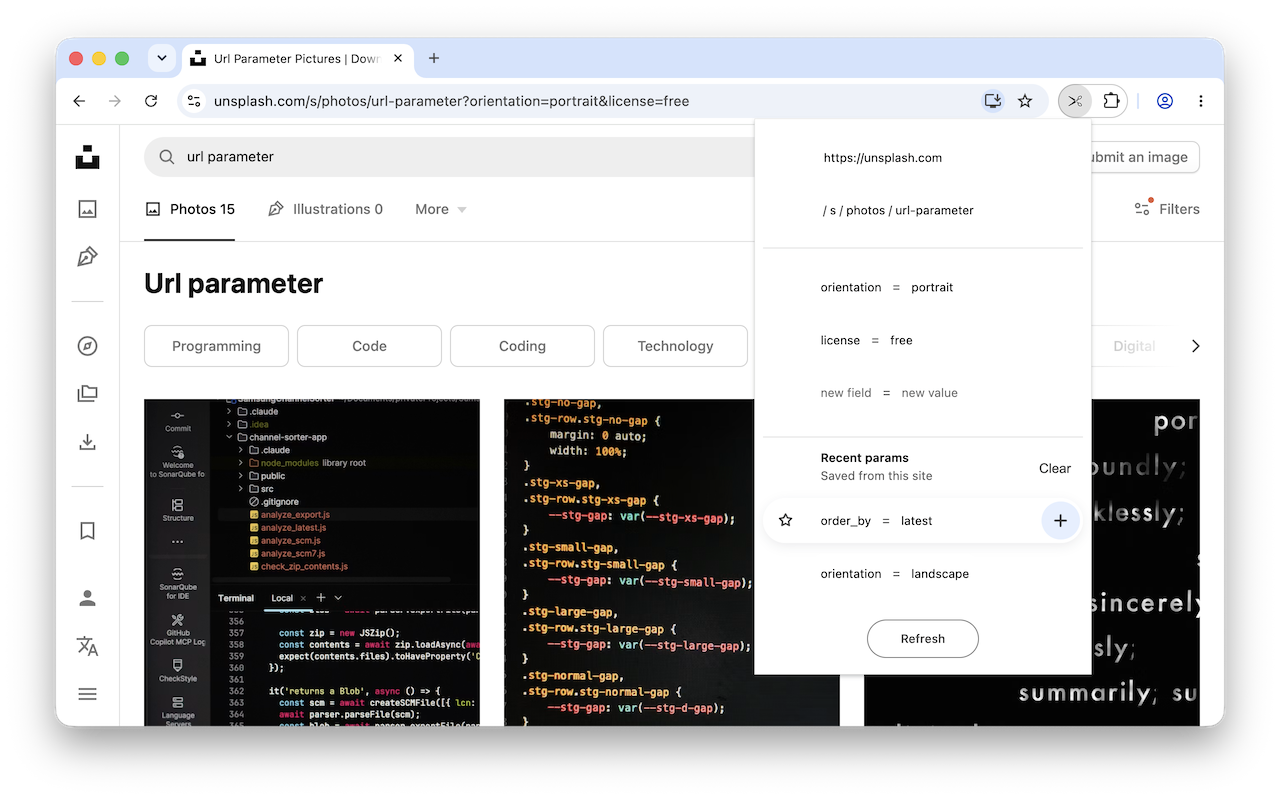
Task: Open the illustrations pen icon in the sidebar
Action: point(88,257)
